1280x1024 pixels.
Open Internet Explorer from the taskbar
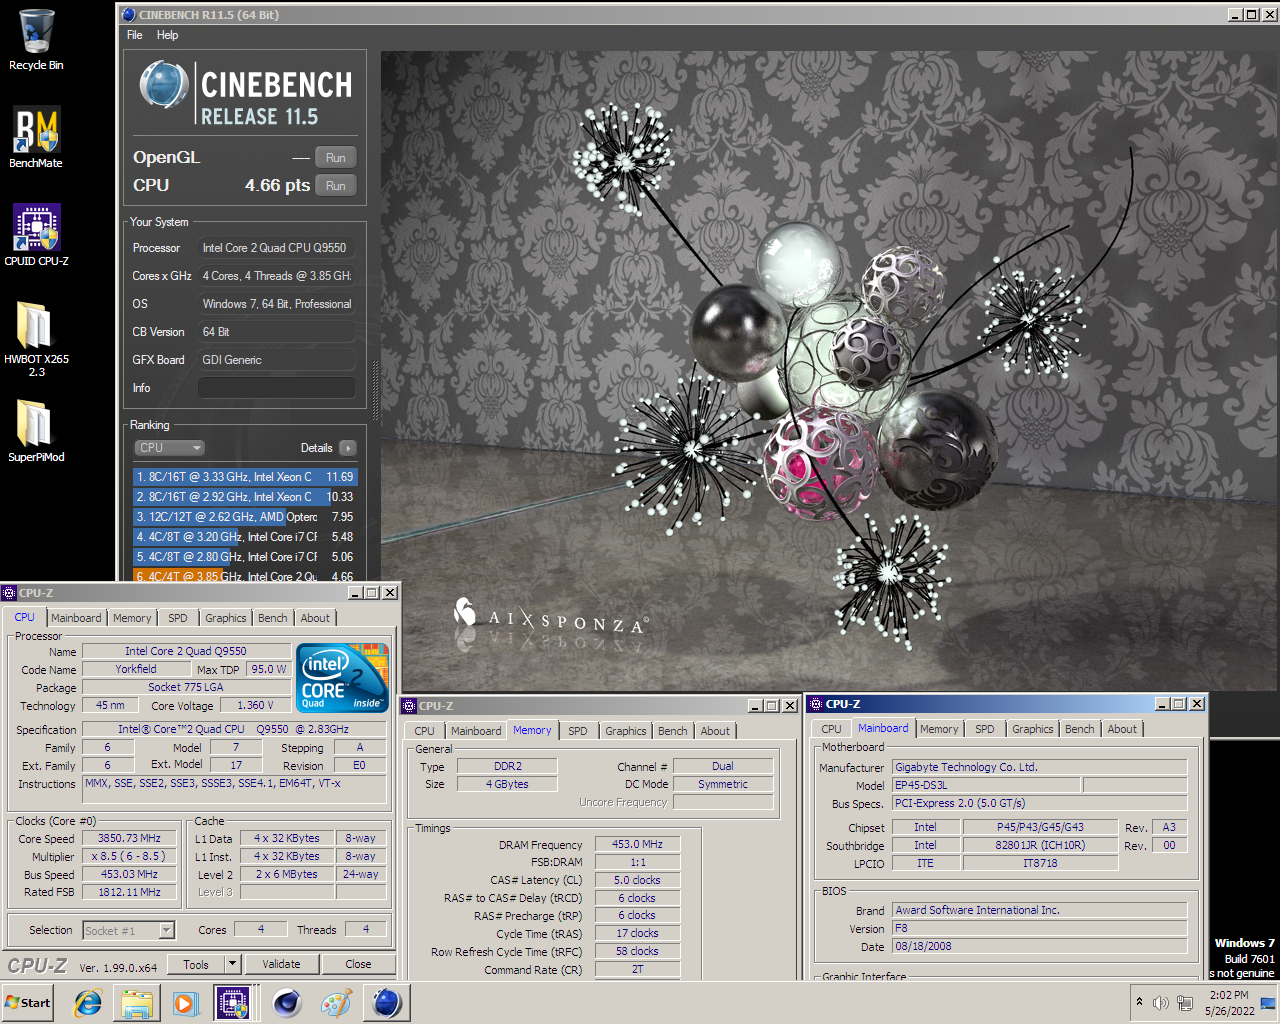(x=88, y=1003)
